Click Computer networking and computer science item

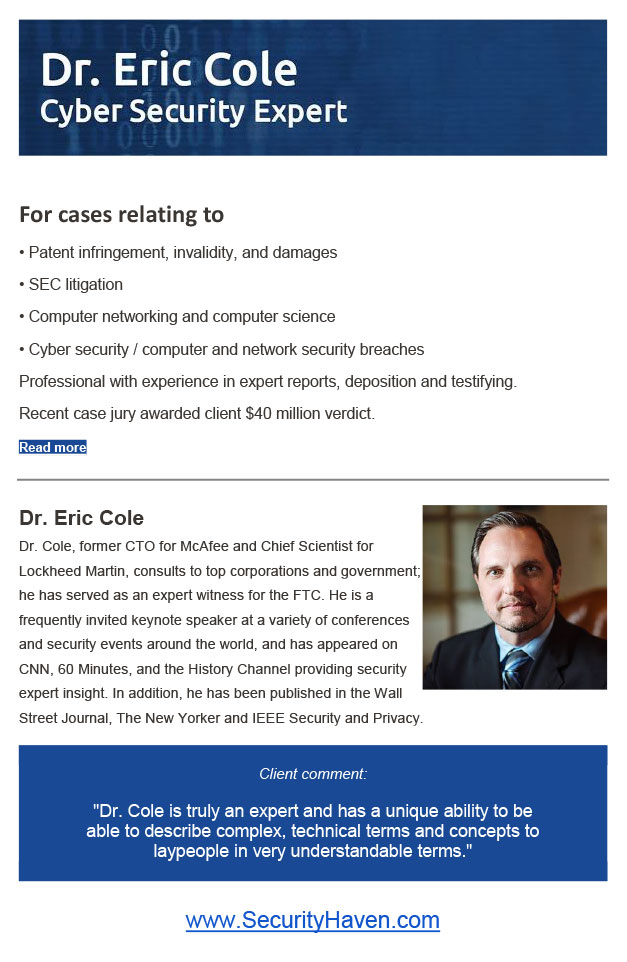(x=177, y=317)
